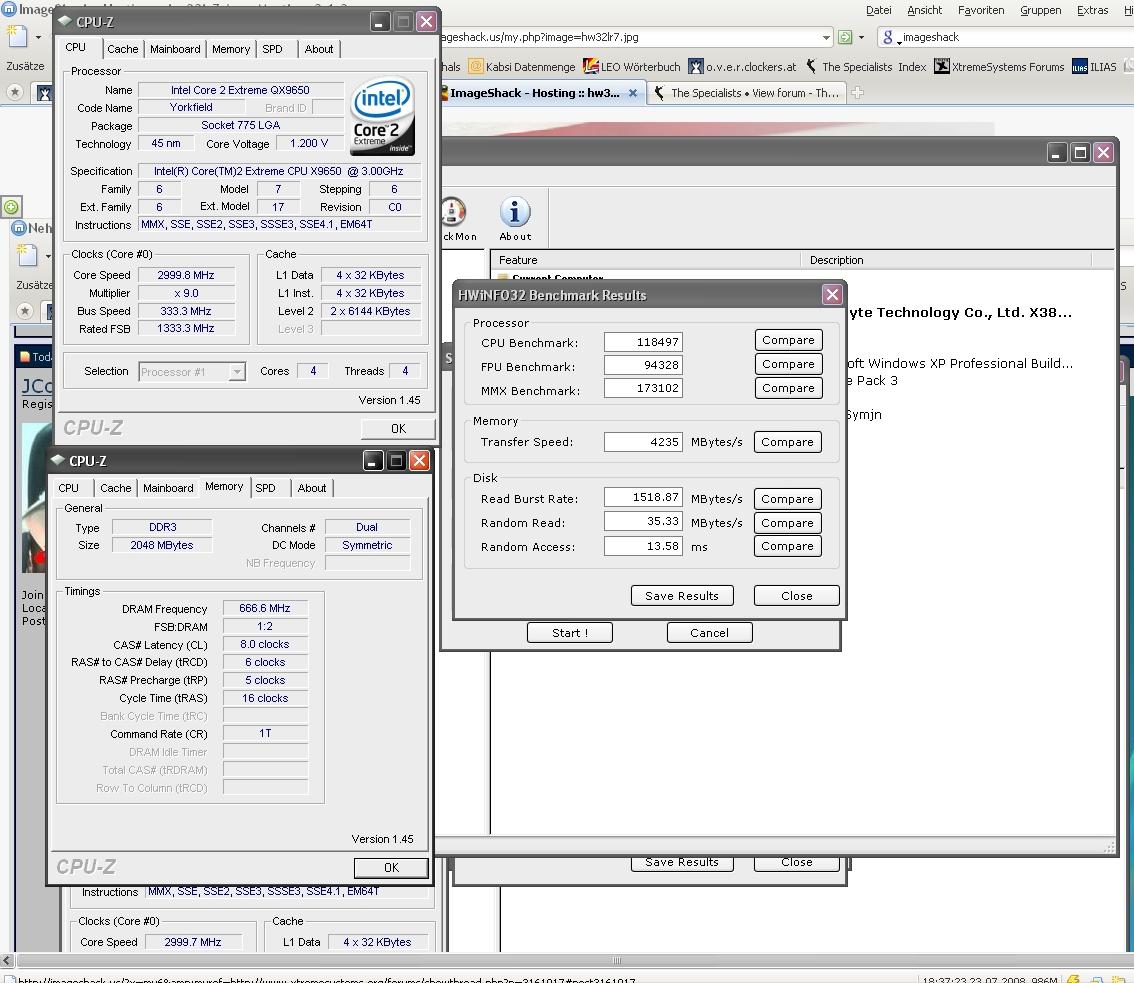The image size is (1134, 983).
Task: Open the o.v.e.r.clockers.at bookmark
Action: (x=743, y=67)
